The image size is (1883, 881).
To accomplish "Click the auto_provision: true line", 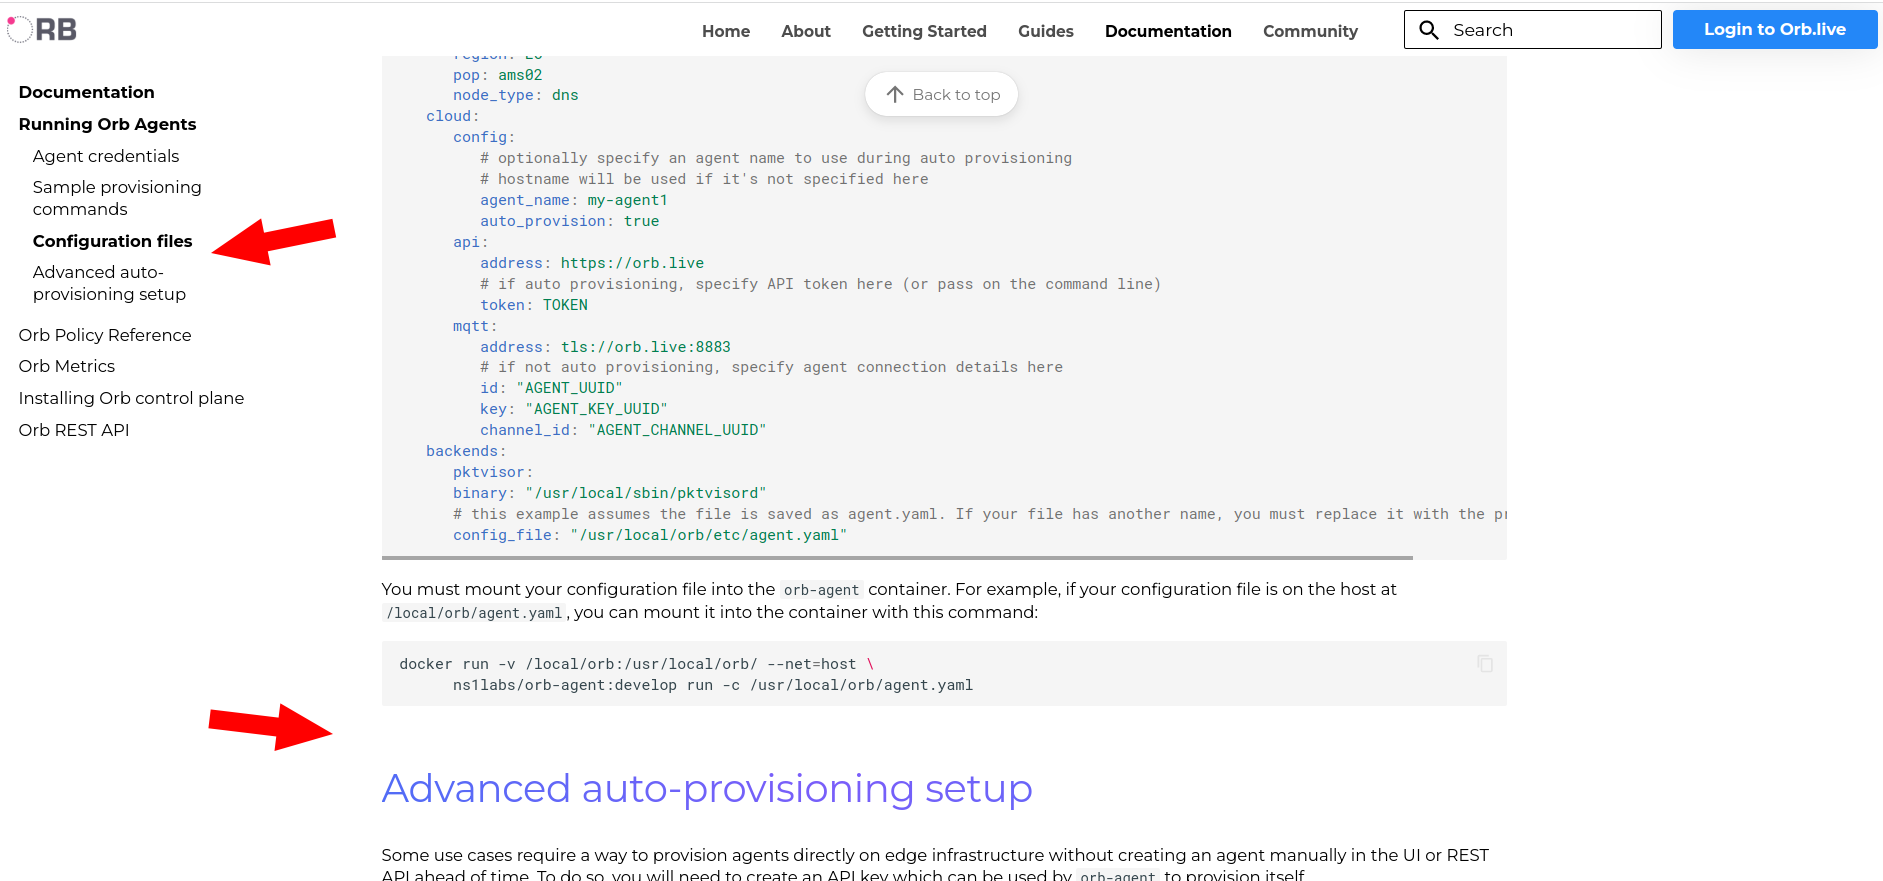I will (570, 221).
